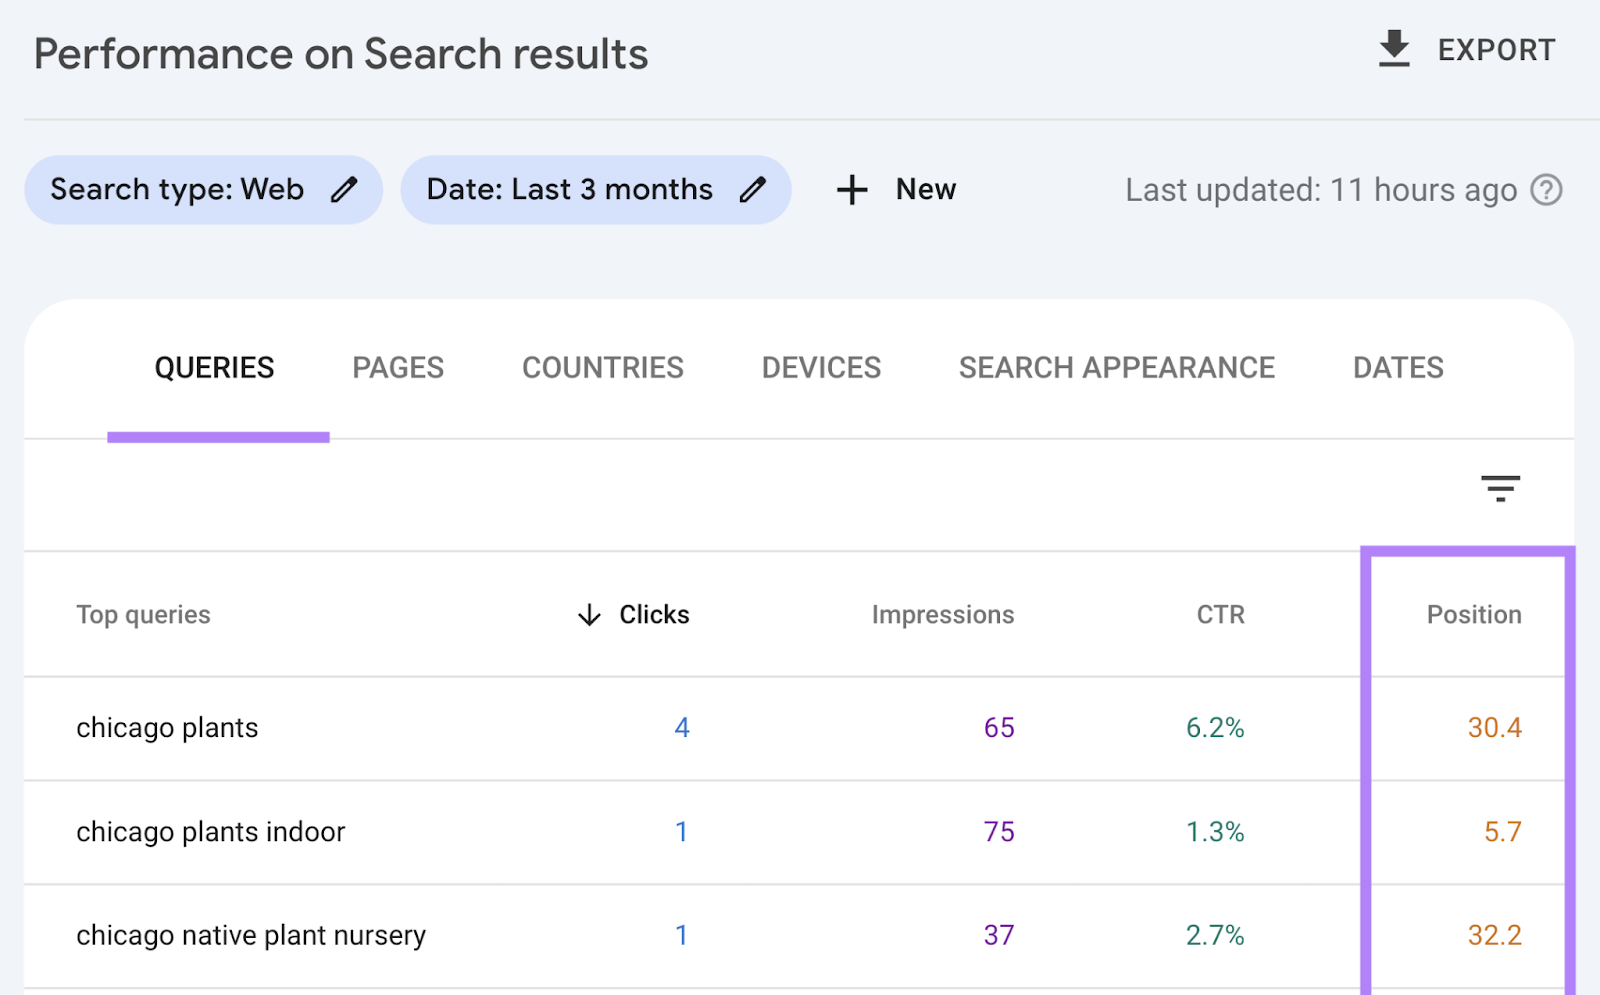
Task: Open the Date Last 3 months filter
Action: point(570,189)
